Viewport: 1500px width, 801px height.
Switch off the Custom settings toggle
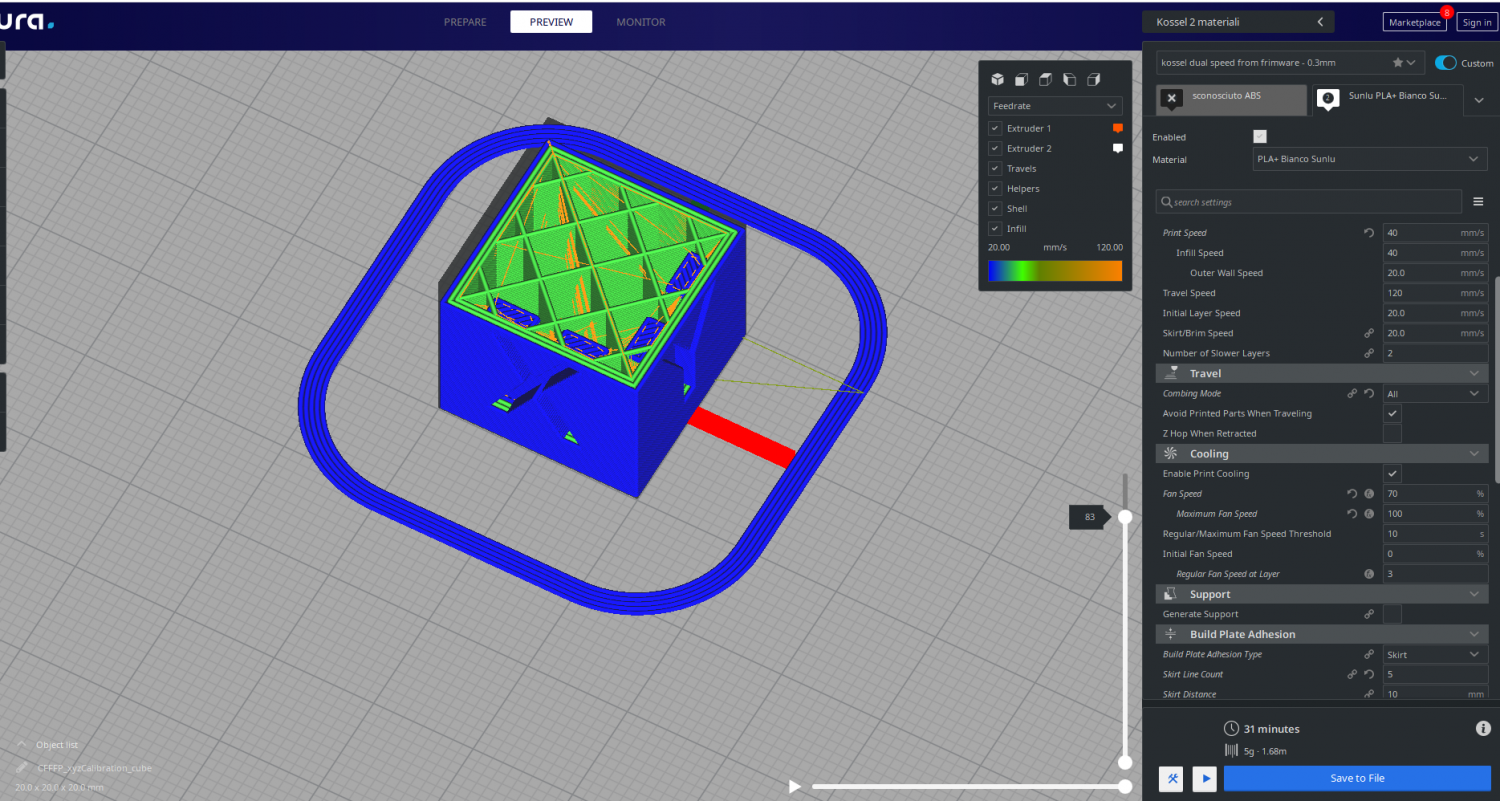[x=1445, y=63]
